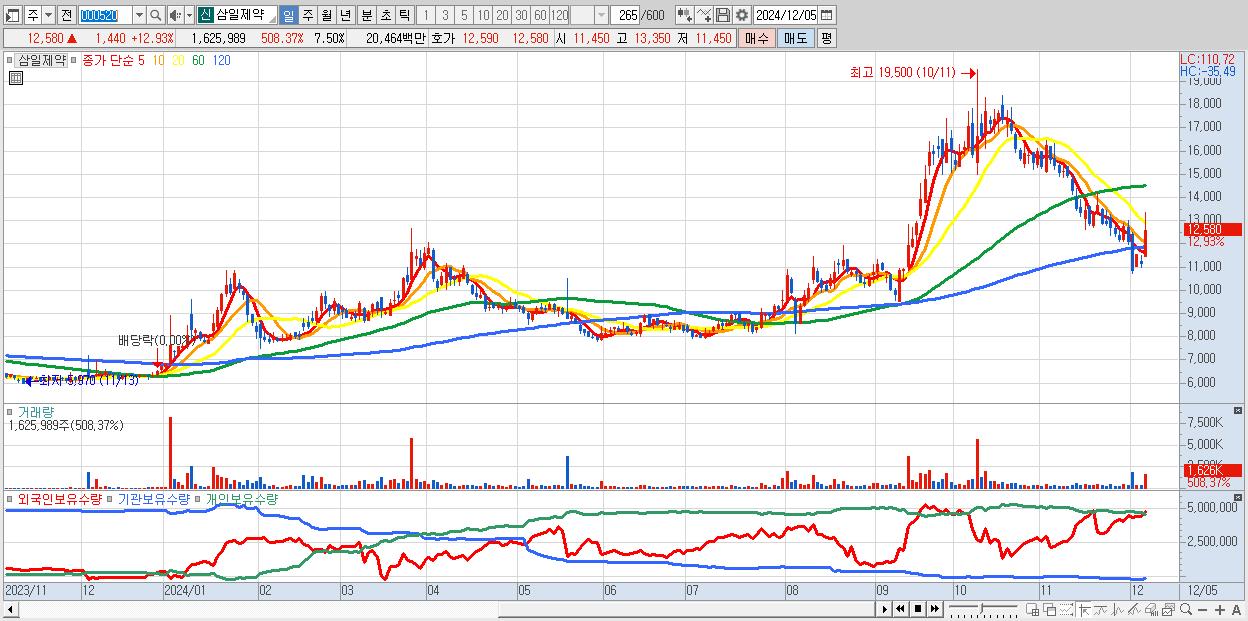Select the 일 (daily) period toggle
This screenshot has width=1248, height=621.
(288, 15)
